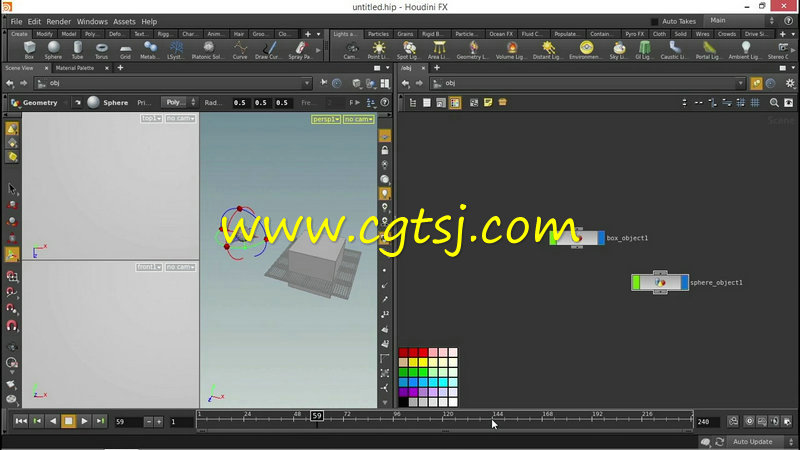This screenshot has width=800, height=450.
Task: Select the Metaball shelf tool
Action: pyautogui.click(x=149, y=50)
